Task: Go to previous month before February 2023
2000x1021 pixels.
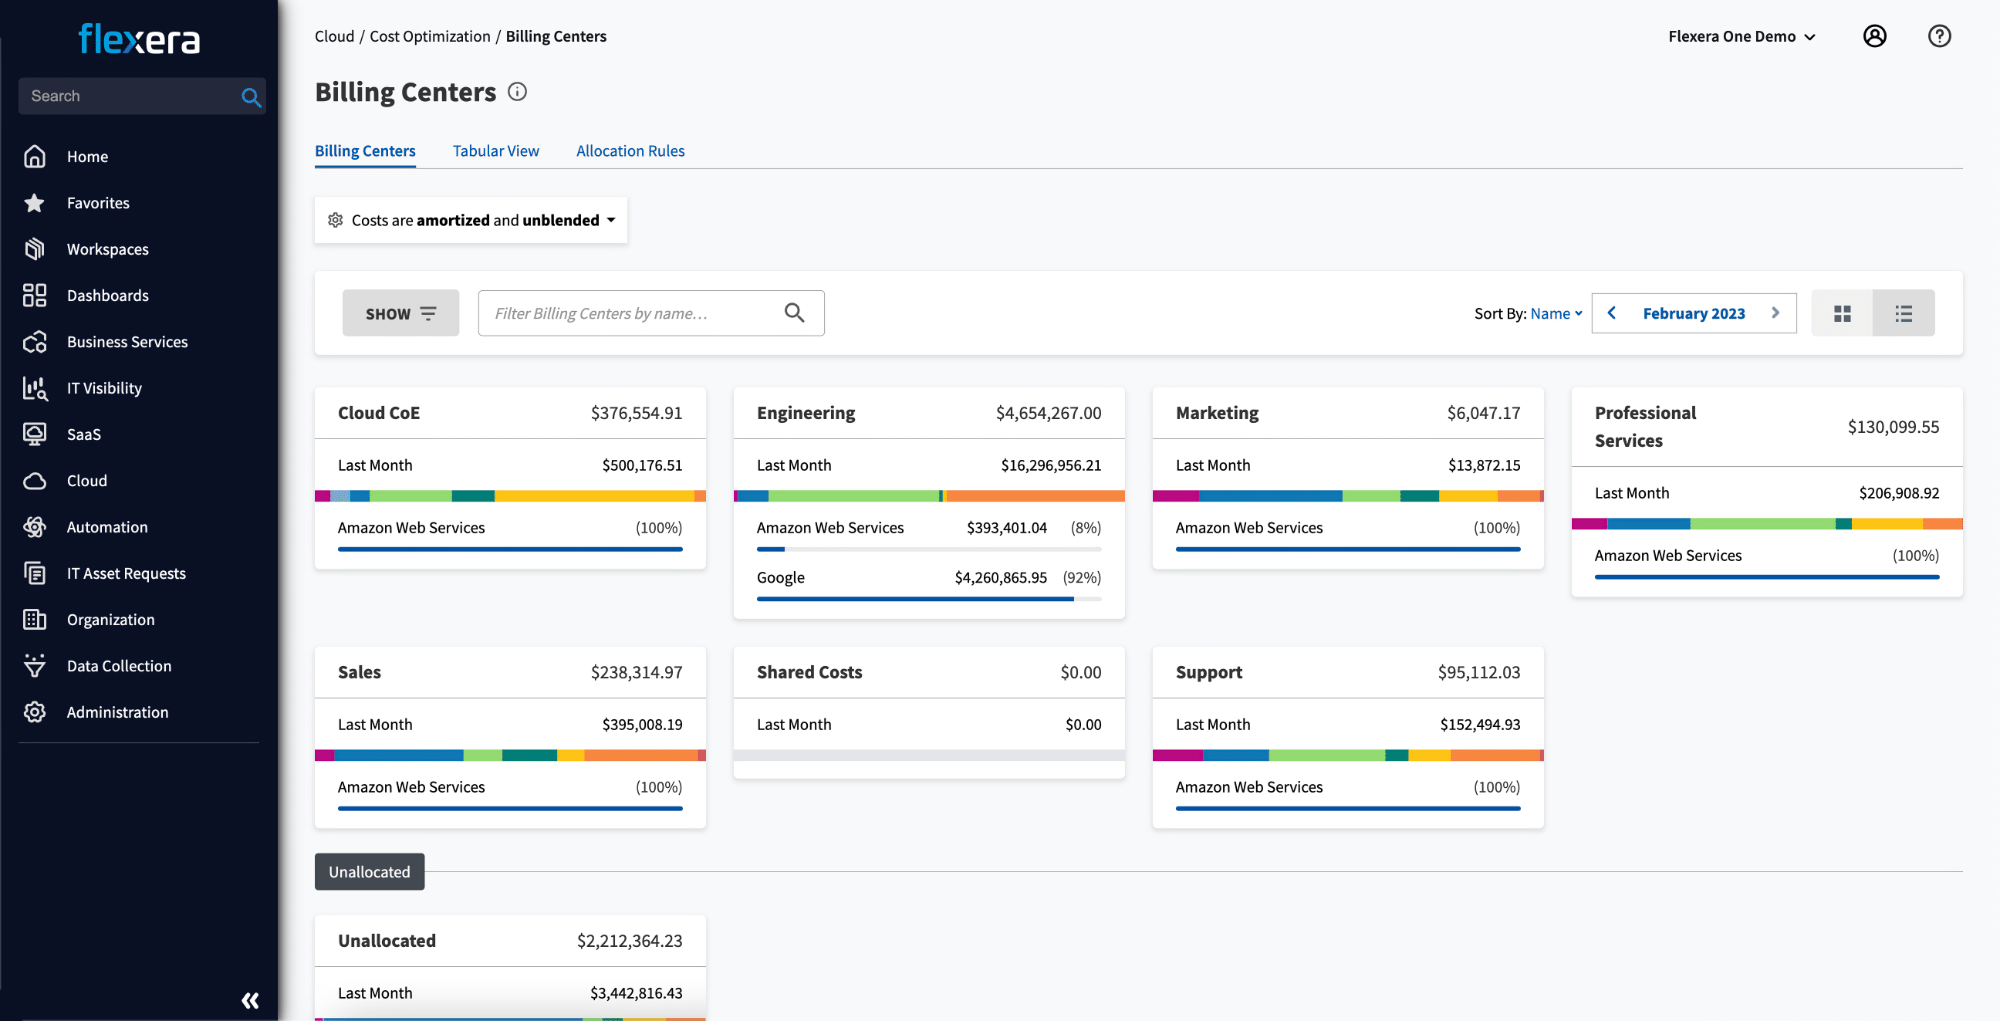Action: (1612, 313)
